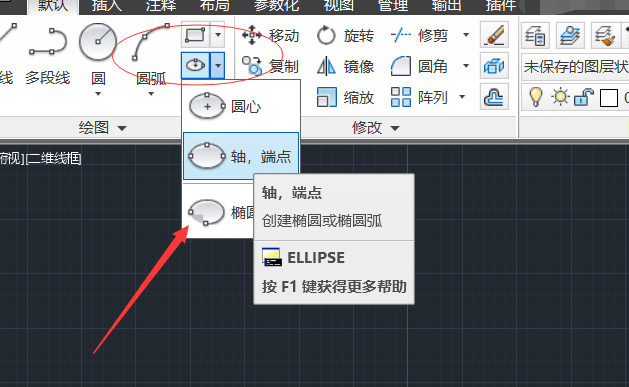Image resolution: width=629 pixels, height=387 pixels.
Task: Open the Trim (修剪) dropdown arrow
Action: pos(466,35)
